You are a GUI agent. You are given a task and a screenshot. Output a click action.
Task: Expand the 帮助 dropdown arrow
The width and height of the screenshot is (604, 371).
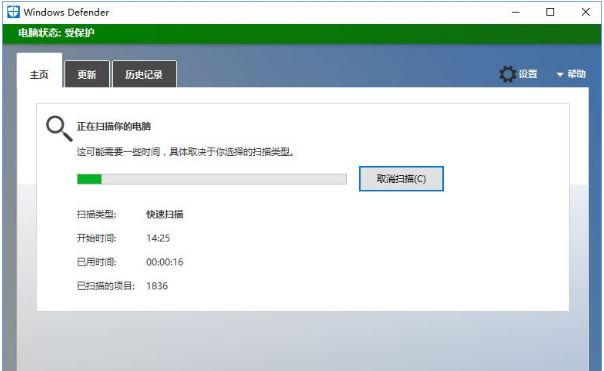point(560,74)
